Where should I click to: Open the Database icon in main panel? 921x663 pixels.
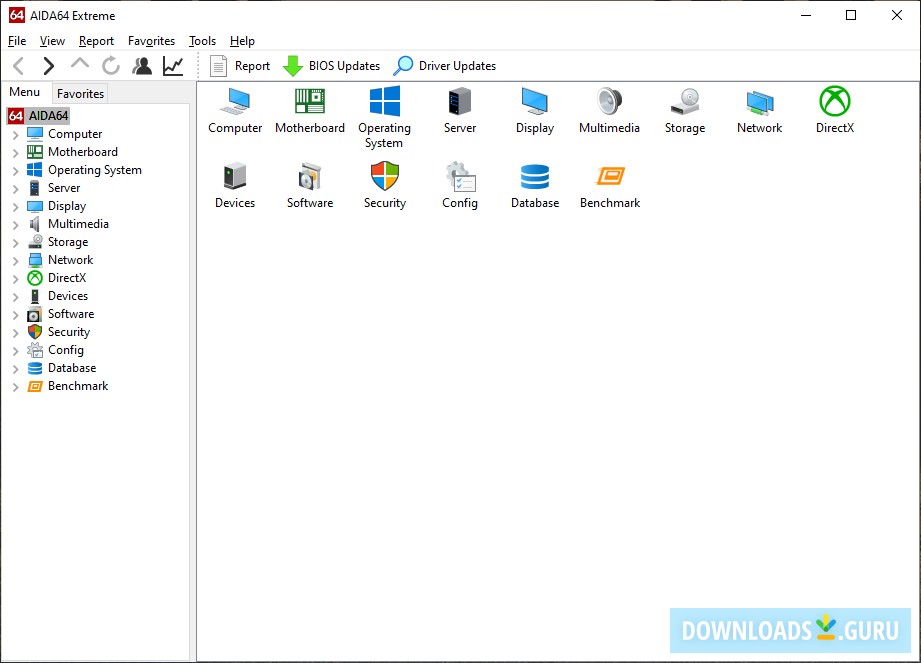point(535,177)
